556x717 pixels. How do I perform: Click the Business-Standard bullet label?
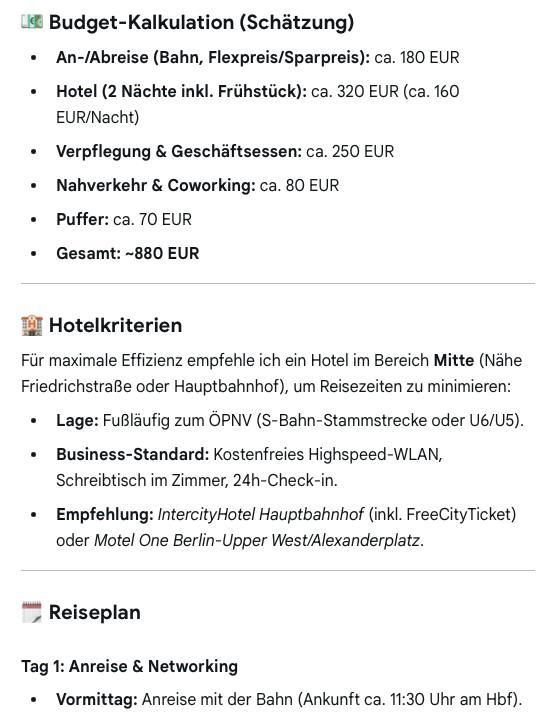pyautogui.click(x=133, y=455)
